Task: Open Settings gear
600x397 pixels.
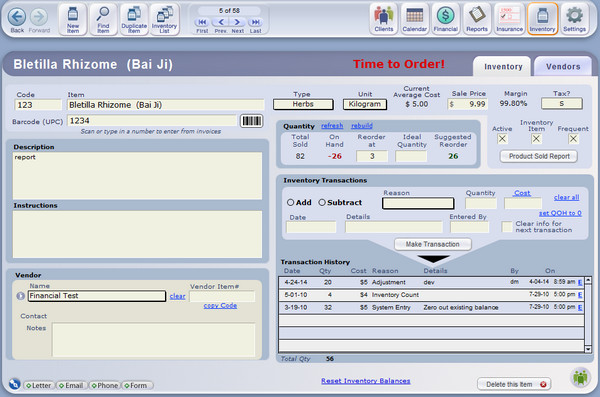Action: click(574, 19)
